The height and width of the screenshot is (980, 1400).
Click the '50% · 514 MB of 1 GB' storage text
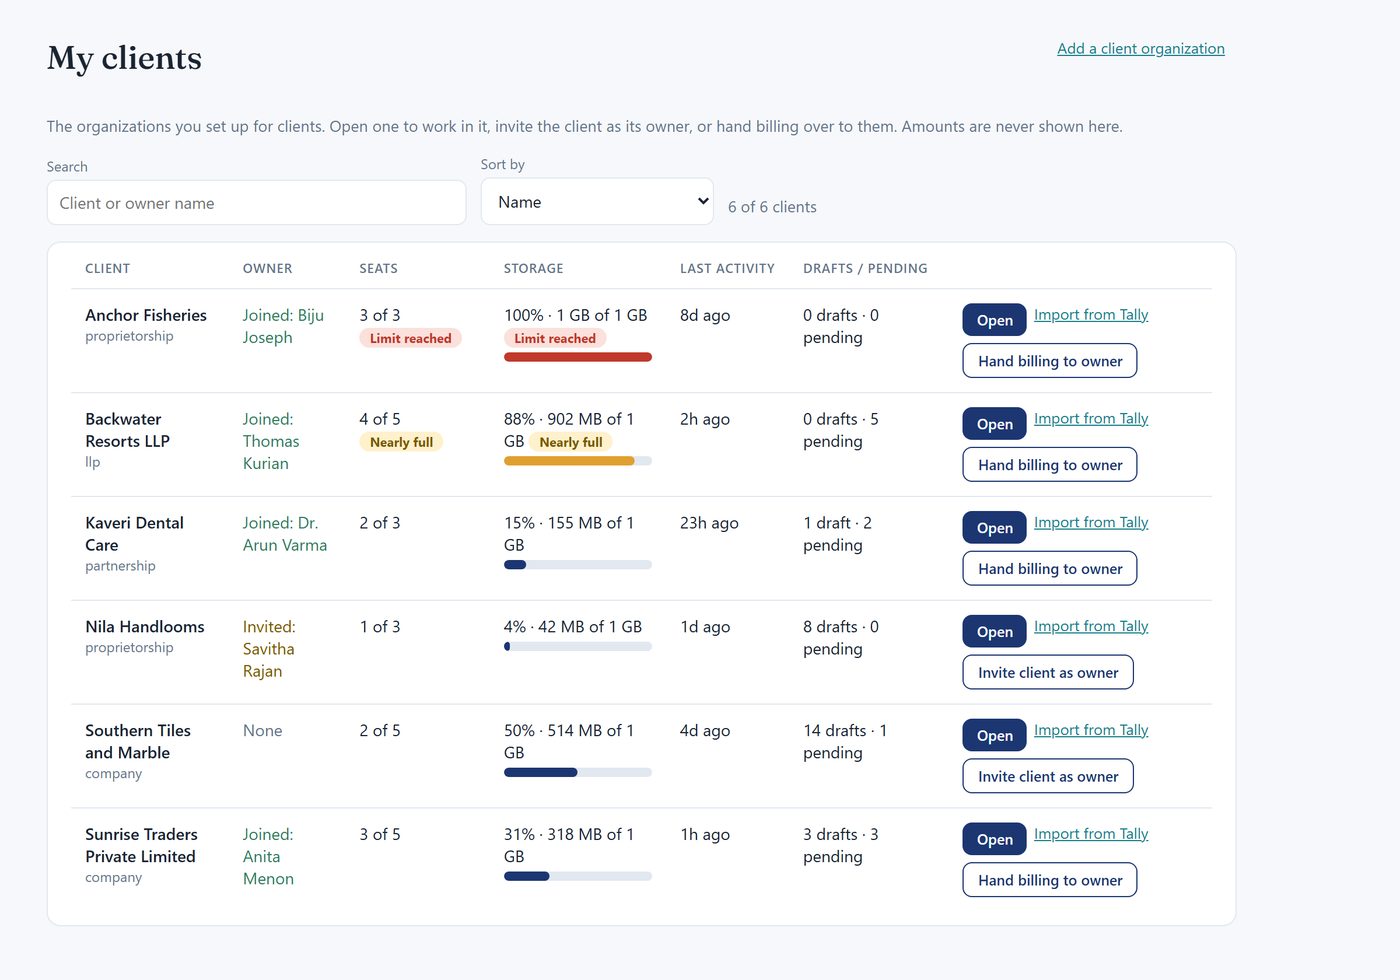[569, 742]
